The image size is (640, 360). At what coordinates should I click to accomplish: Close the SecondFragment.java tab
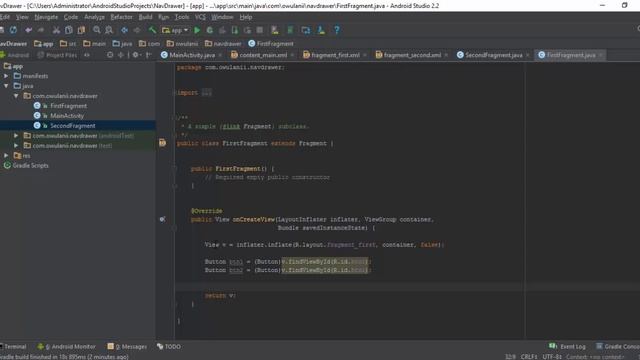pos(527,55)
